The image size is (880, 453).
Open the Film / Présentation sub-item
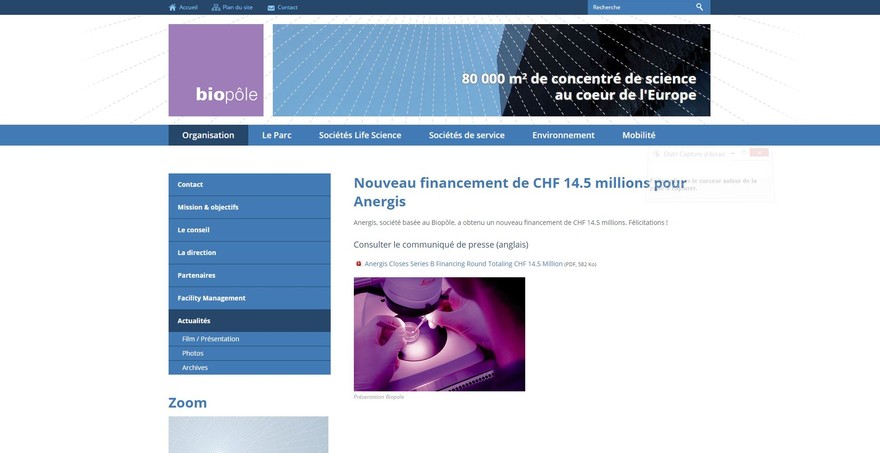pos(250,339)
